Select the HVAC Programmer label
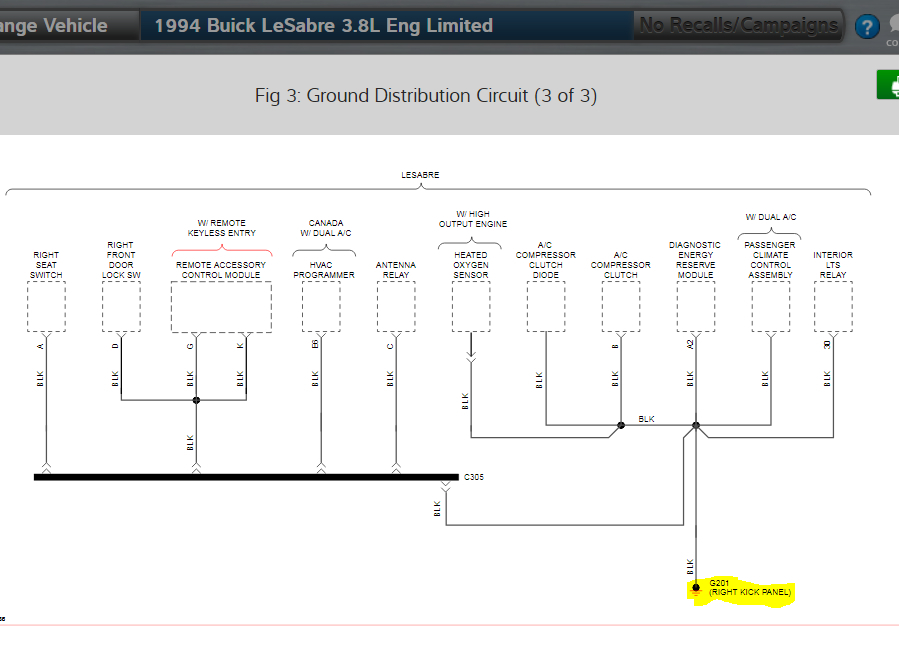Image resolution: width=899 pixels, height=657 pixels. [x=323, y=270]
